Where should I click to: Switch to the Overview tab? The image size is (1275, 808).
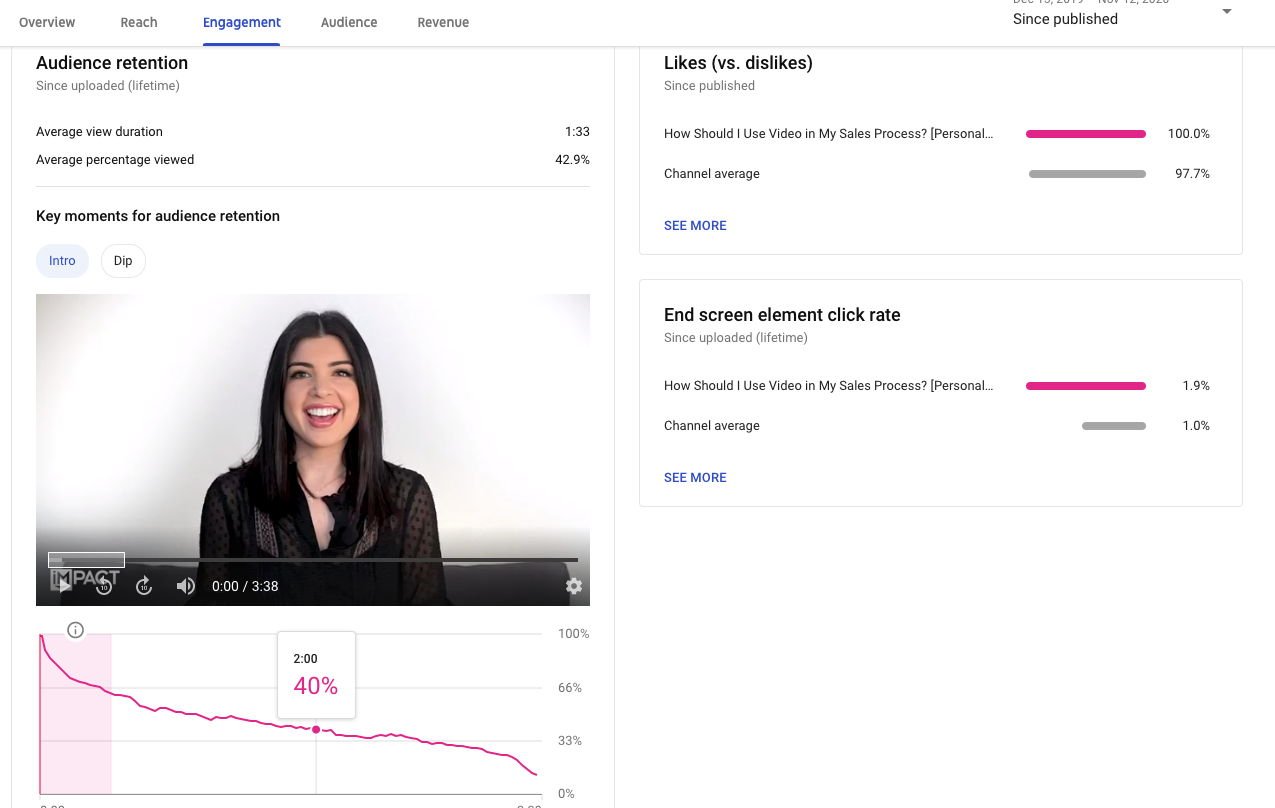click(47, 22)
